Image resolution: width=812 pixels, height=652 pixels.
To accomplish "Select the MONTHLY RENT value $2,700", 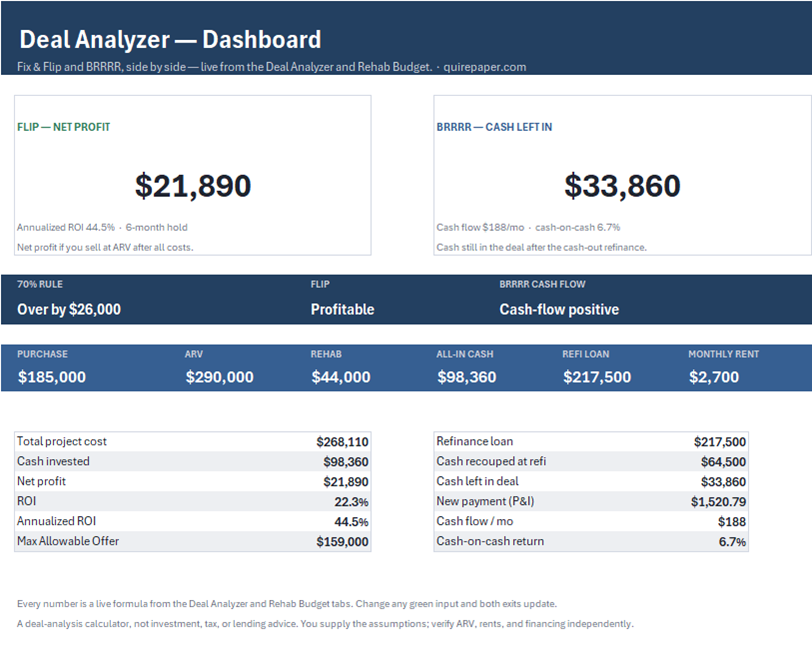I will (x=714, y=376).
